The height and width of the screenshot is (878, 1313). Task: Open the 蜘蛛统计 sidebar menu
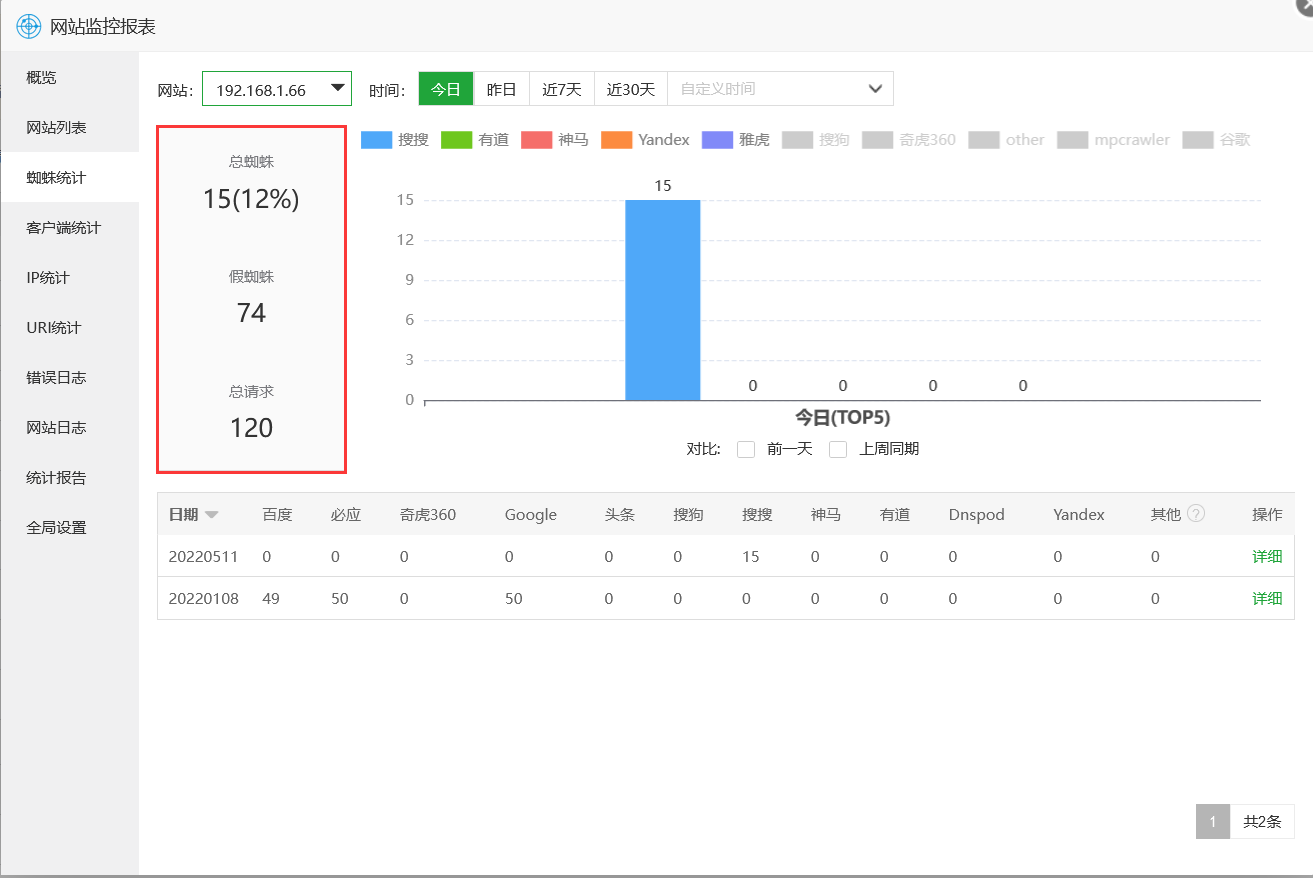70,177
